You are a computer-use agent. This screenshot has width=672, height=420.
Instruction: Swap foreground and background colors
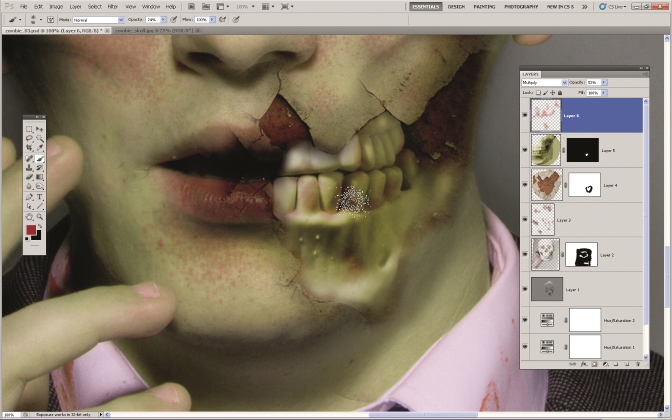pyautogui.click(x=39, y=226)
